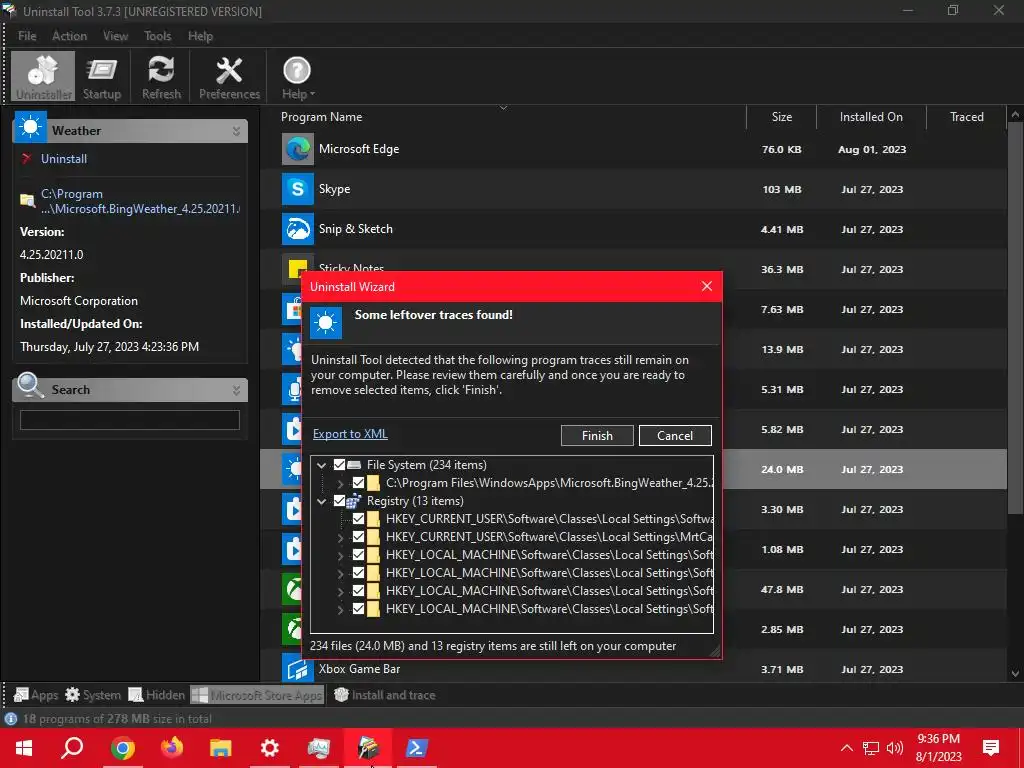
Task: Sort list by Installed On column
Action: [x=871, y=117]
